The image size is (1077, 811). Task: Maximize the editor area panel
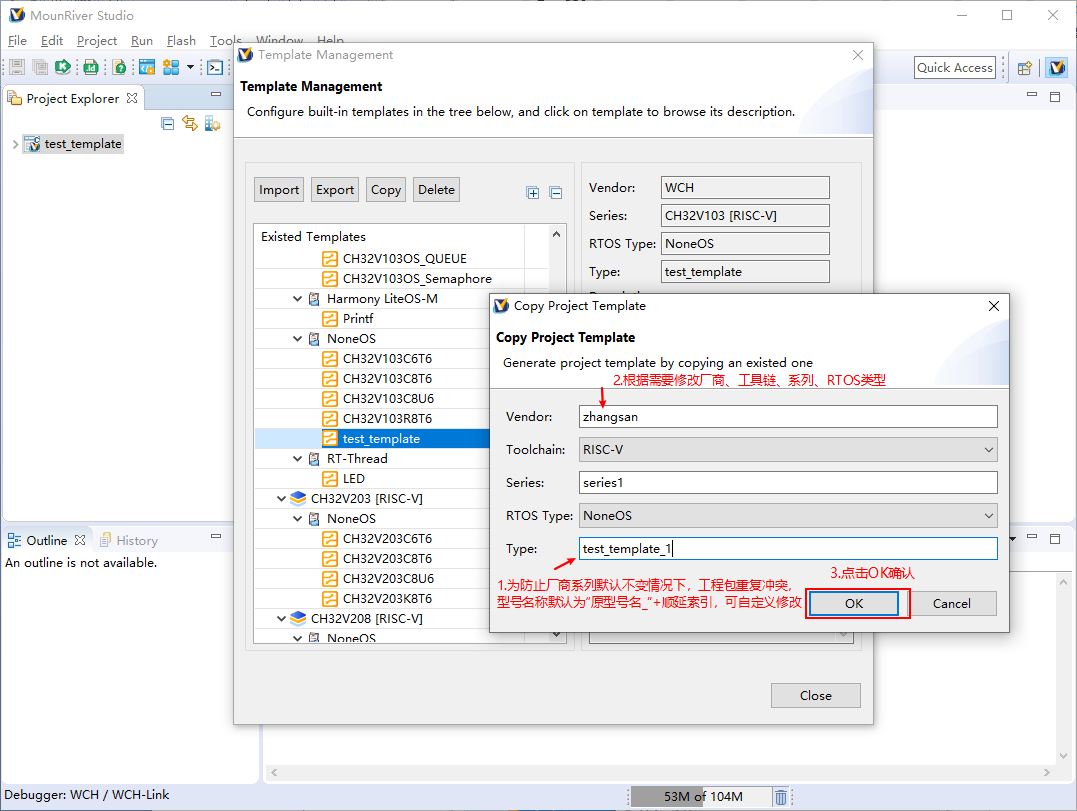click(x=1055, y=97)
